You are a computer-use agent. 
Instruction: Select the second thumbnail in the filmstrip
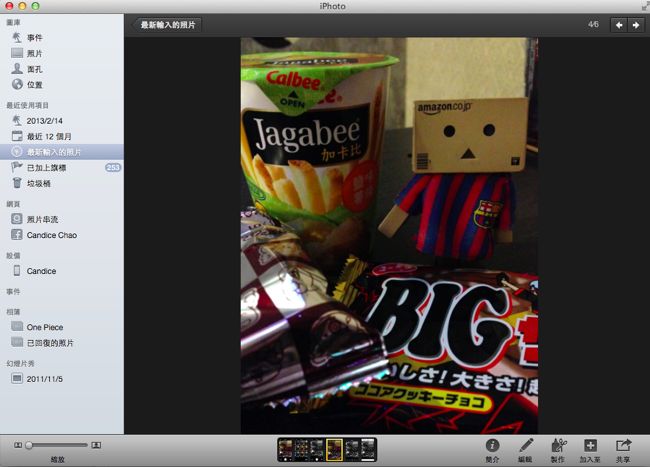[x=301, y=450]
